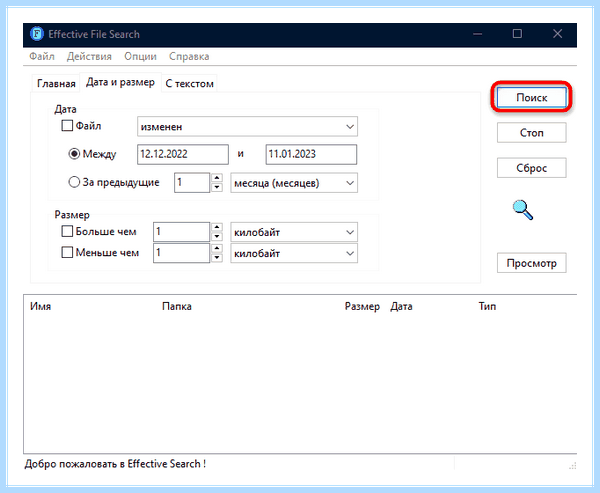This screenshot has width=600, height=493.
Task: Click the Effective File Search app icon
Action: click(37, 34)
